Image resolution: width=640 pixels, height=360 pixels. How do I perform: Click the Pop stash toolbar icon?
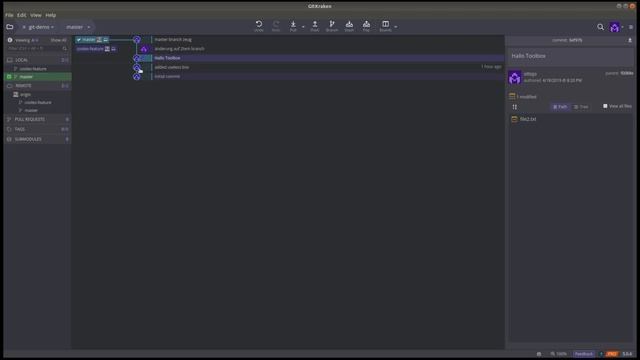[x=367, y=26]
